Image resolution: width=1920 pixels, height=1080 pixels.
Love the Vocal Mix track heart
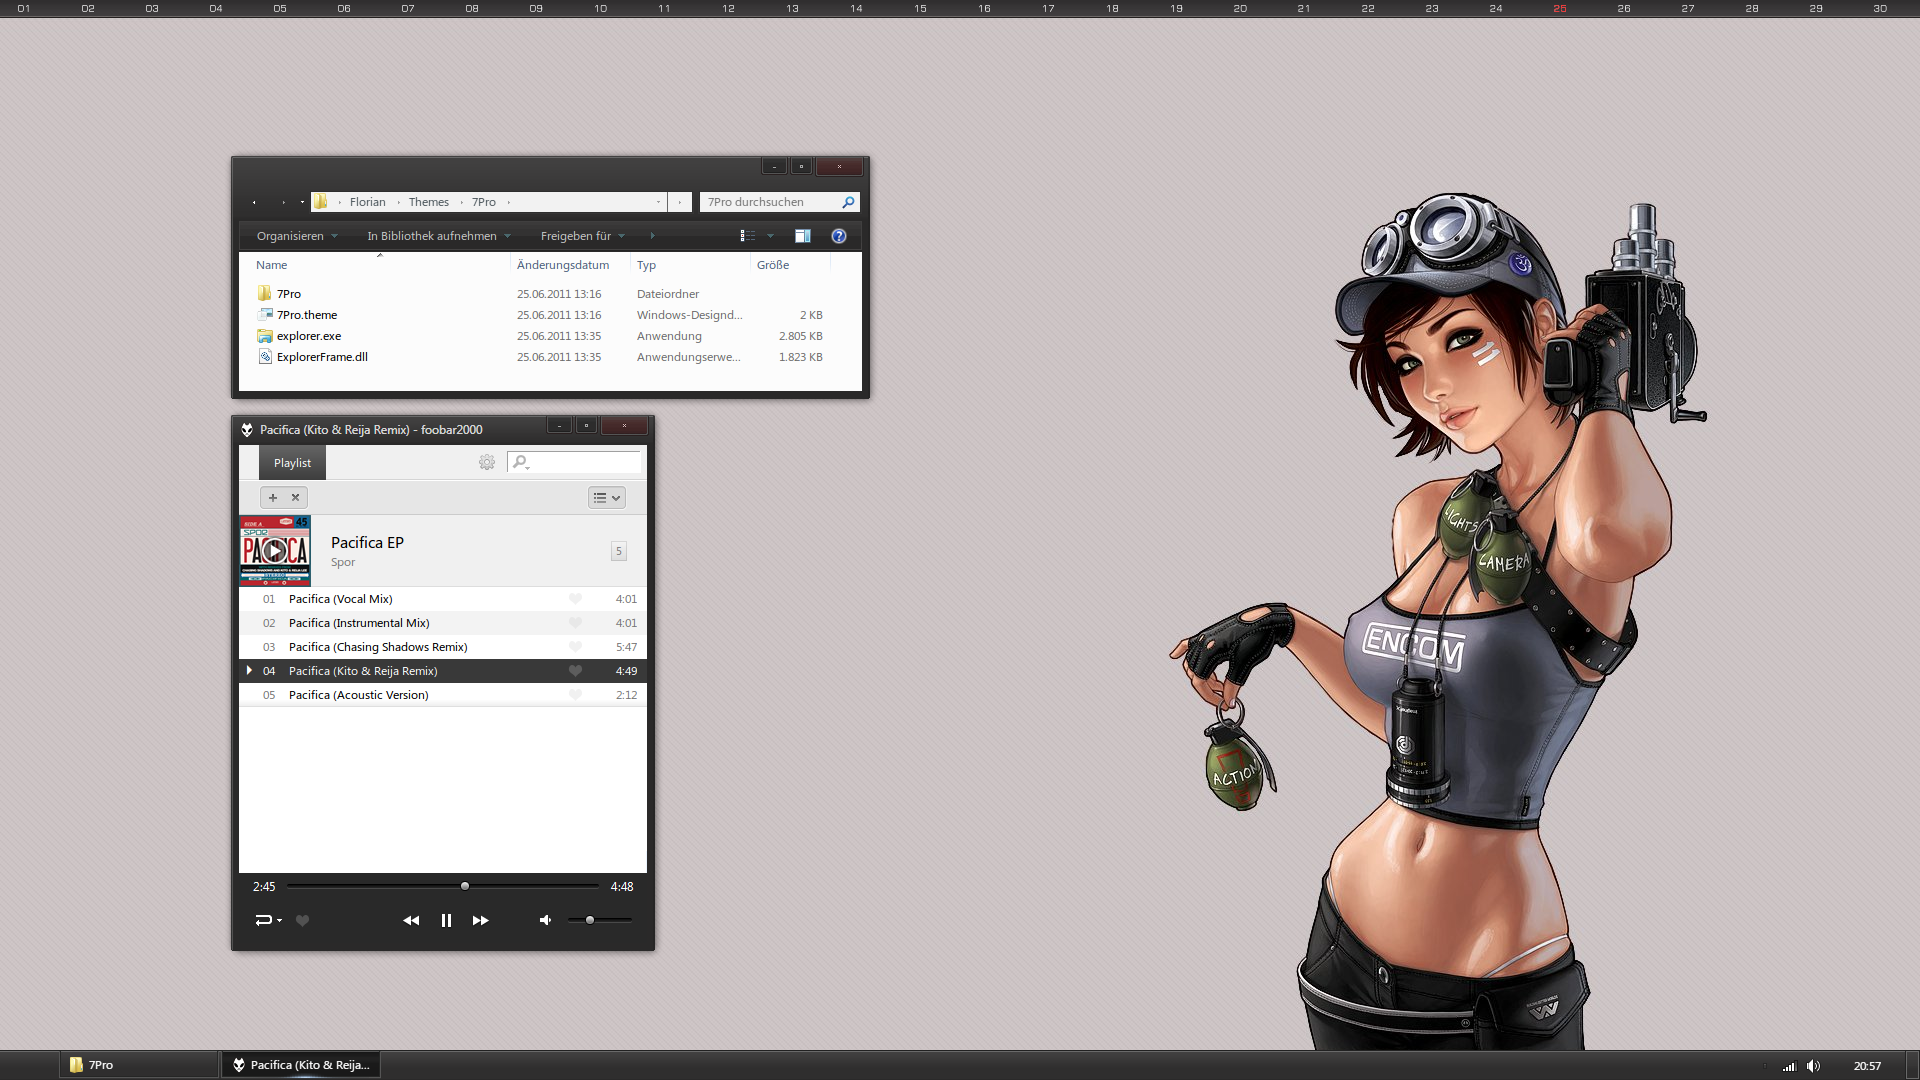click(575, 599)
